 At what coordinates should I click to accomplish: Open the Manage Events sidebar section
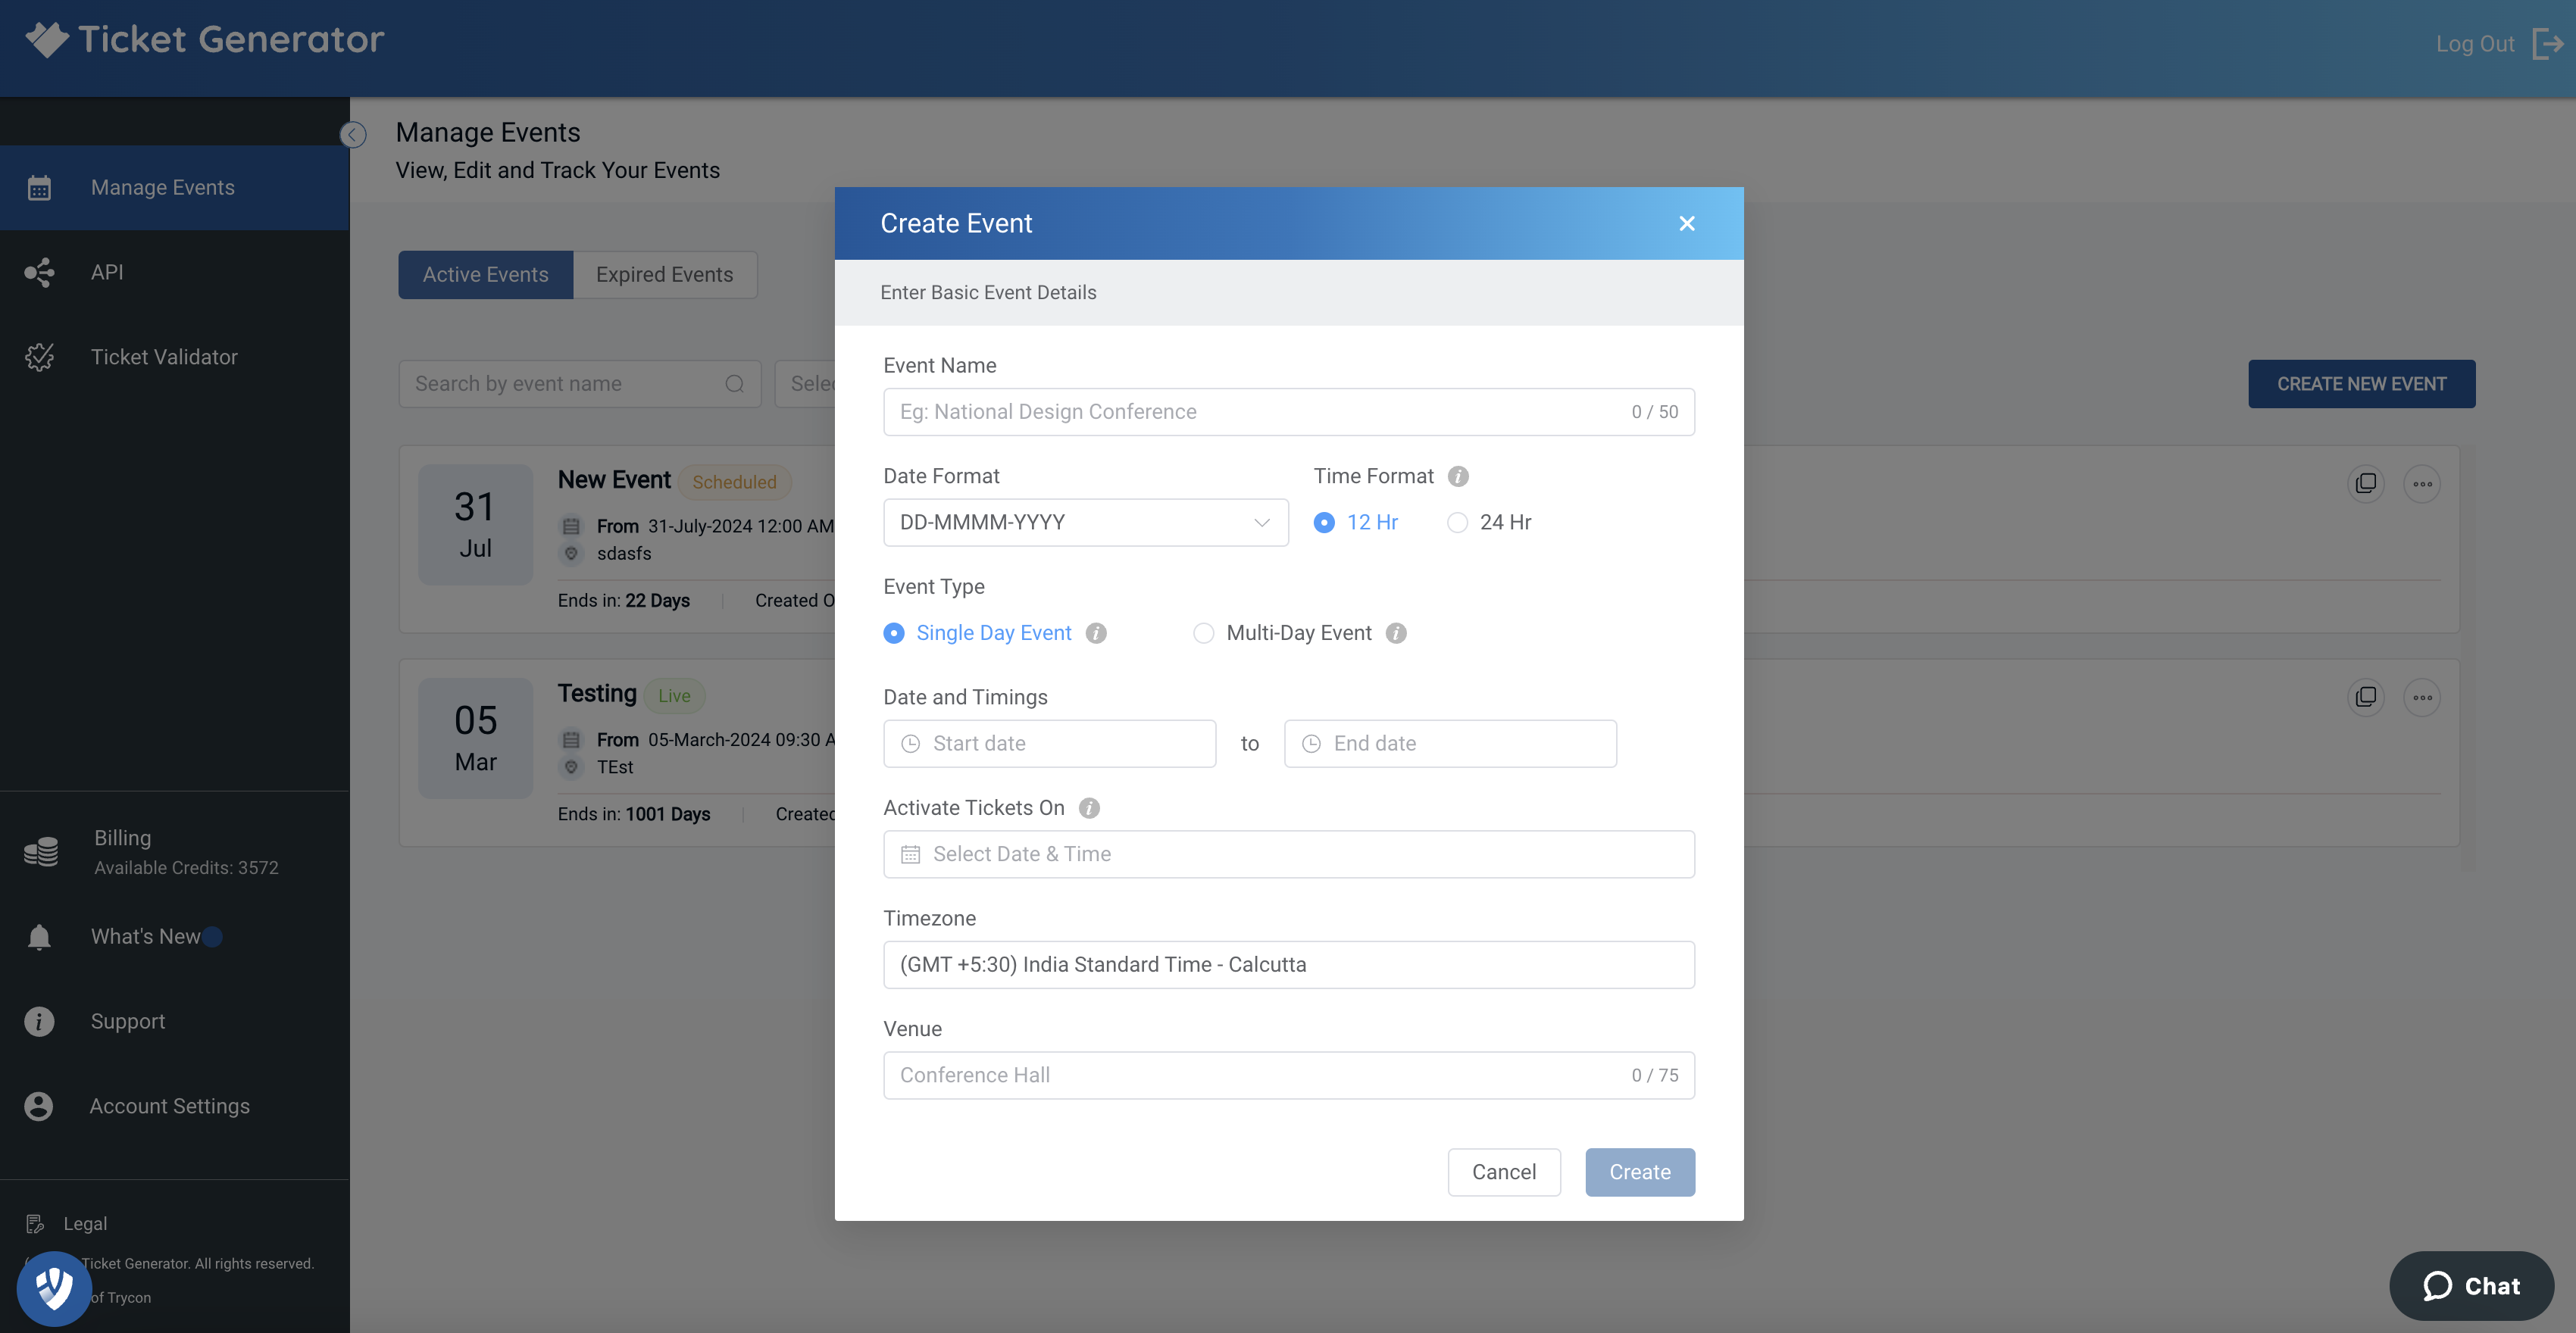click(162, 187)
